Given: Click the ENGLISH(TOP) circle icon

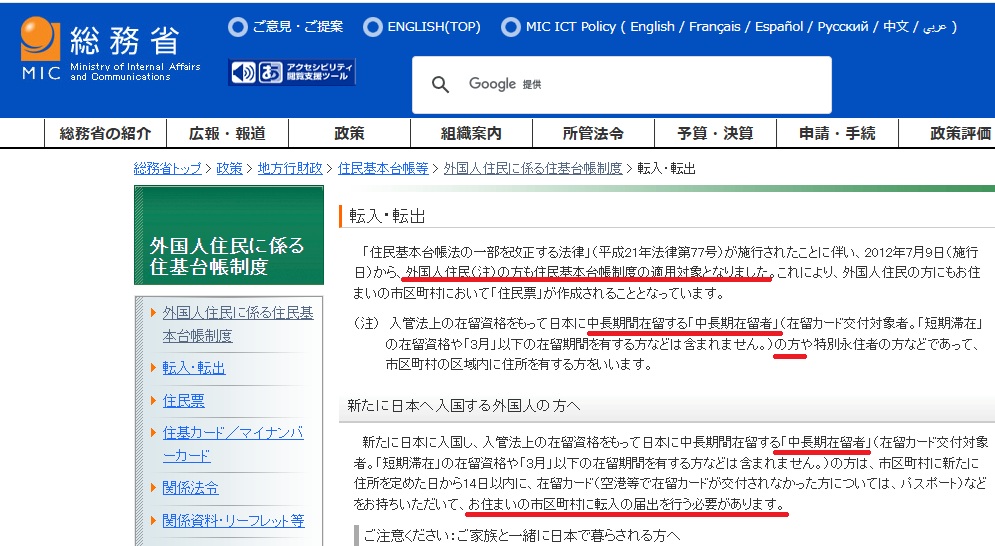Looking at the screenshot, I should (x=372, y=27).
